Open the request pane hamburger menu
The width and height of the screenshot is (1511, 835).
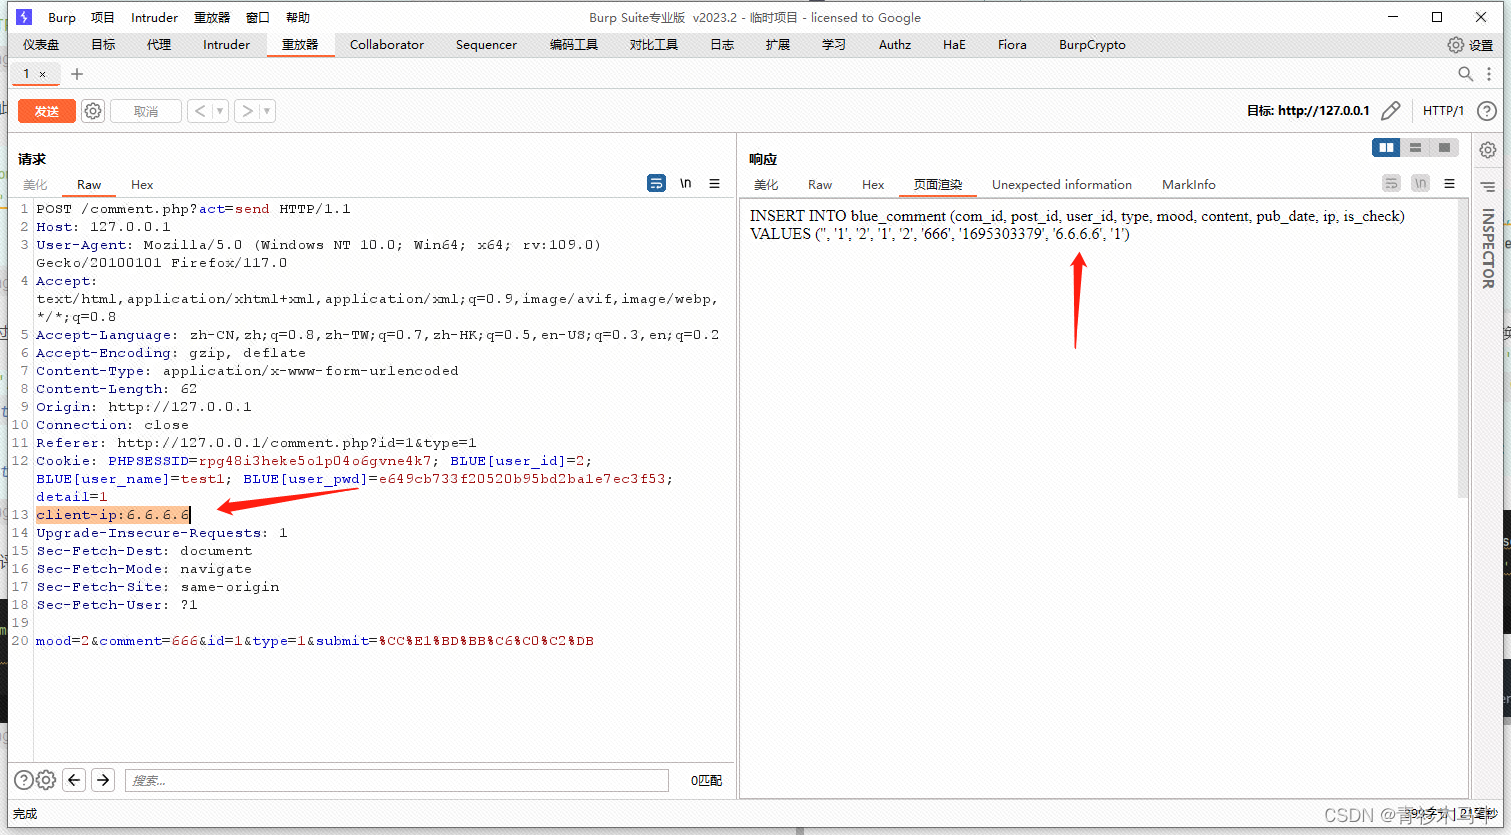tap(714, 183)
